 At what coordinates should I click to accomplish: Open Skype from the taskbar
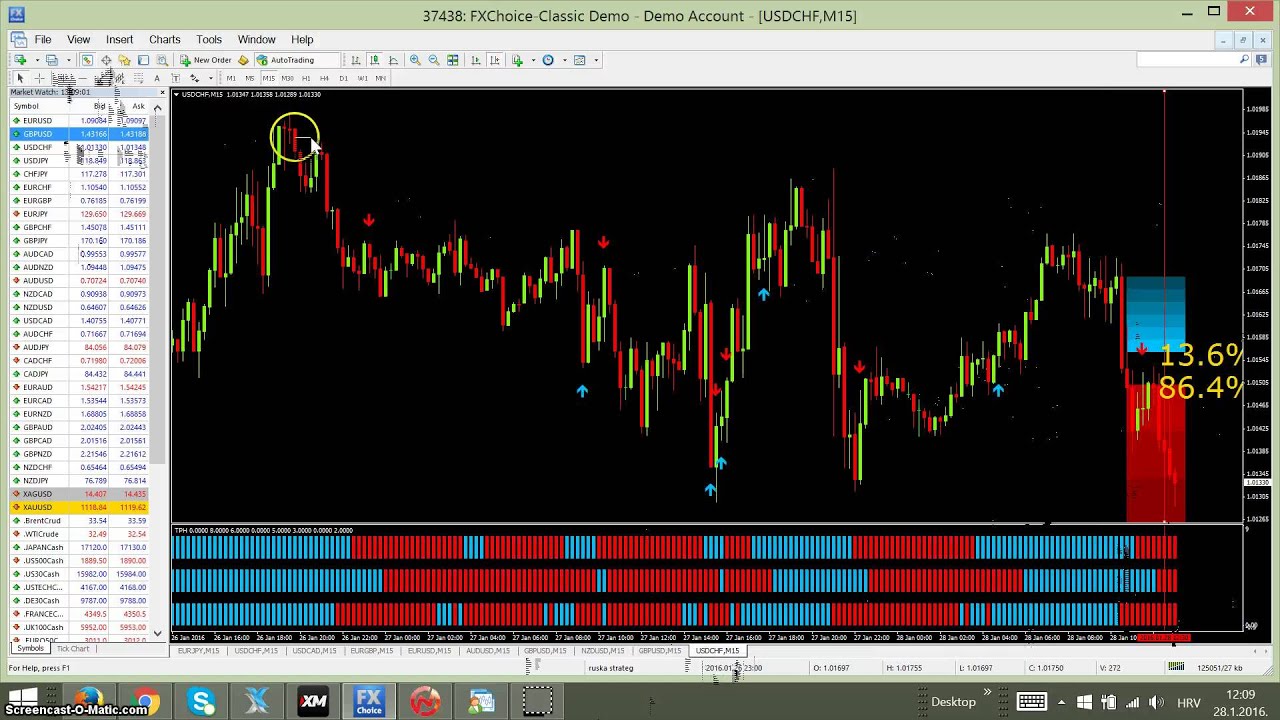click(202, 701)
